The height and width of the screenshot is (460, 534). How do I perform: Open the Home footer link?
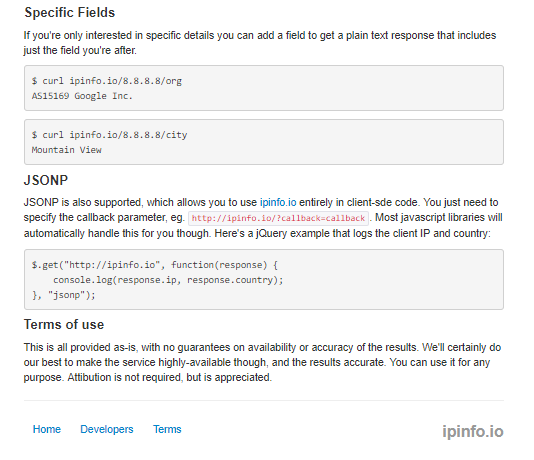pyautogui.click(x=47, y=429)
